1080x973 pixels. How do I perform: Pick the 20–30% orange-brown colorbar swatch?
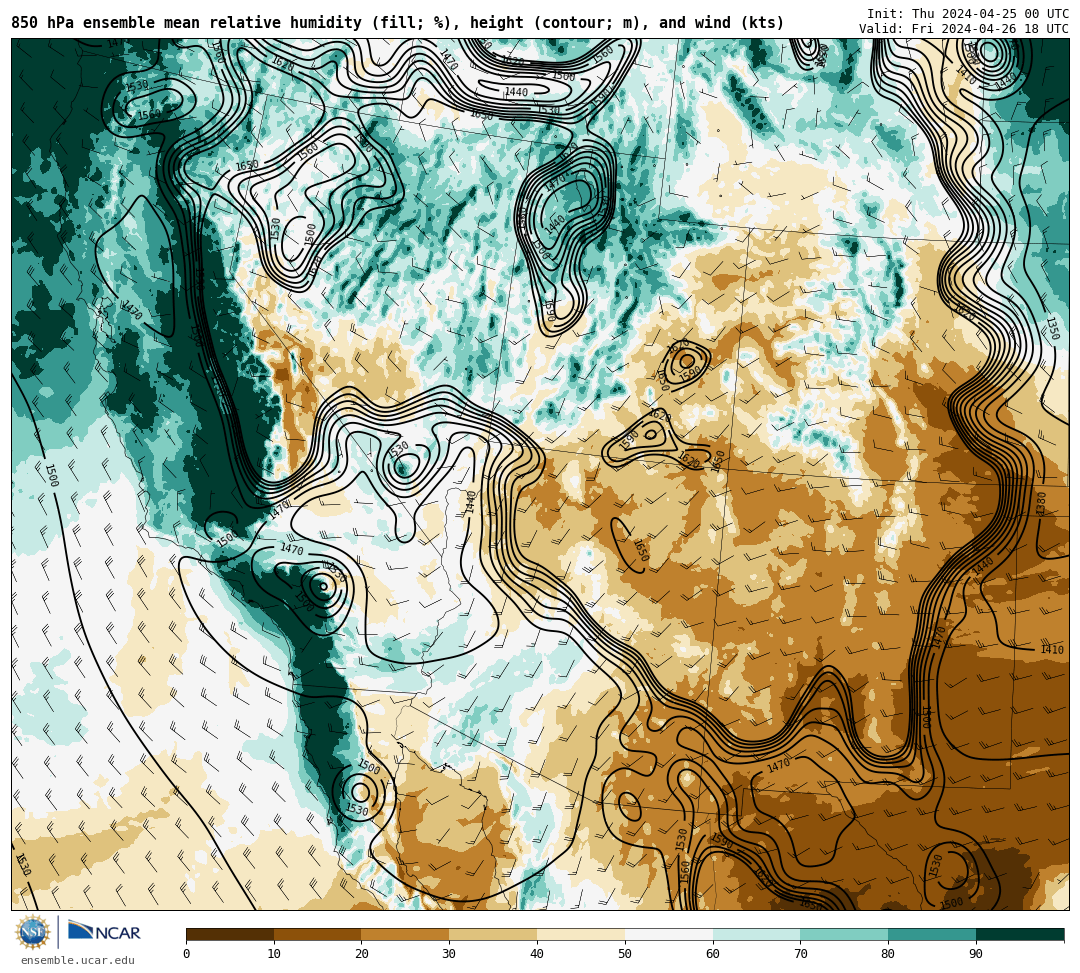(x=406, y=934)
